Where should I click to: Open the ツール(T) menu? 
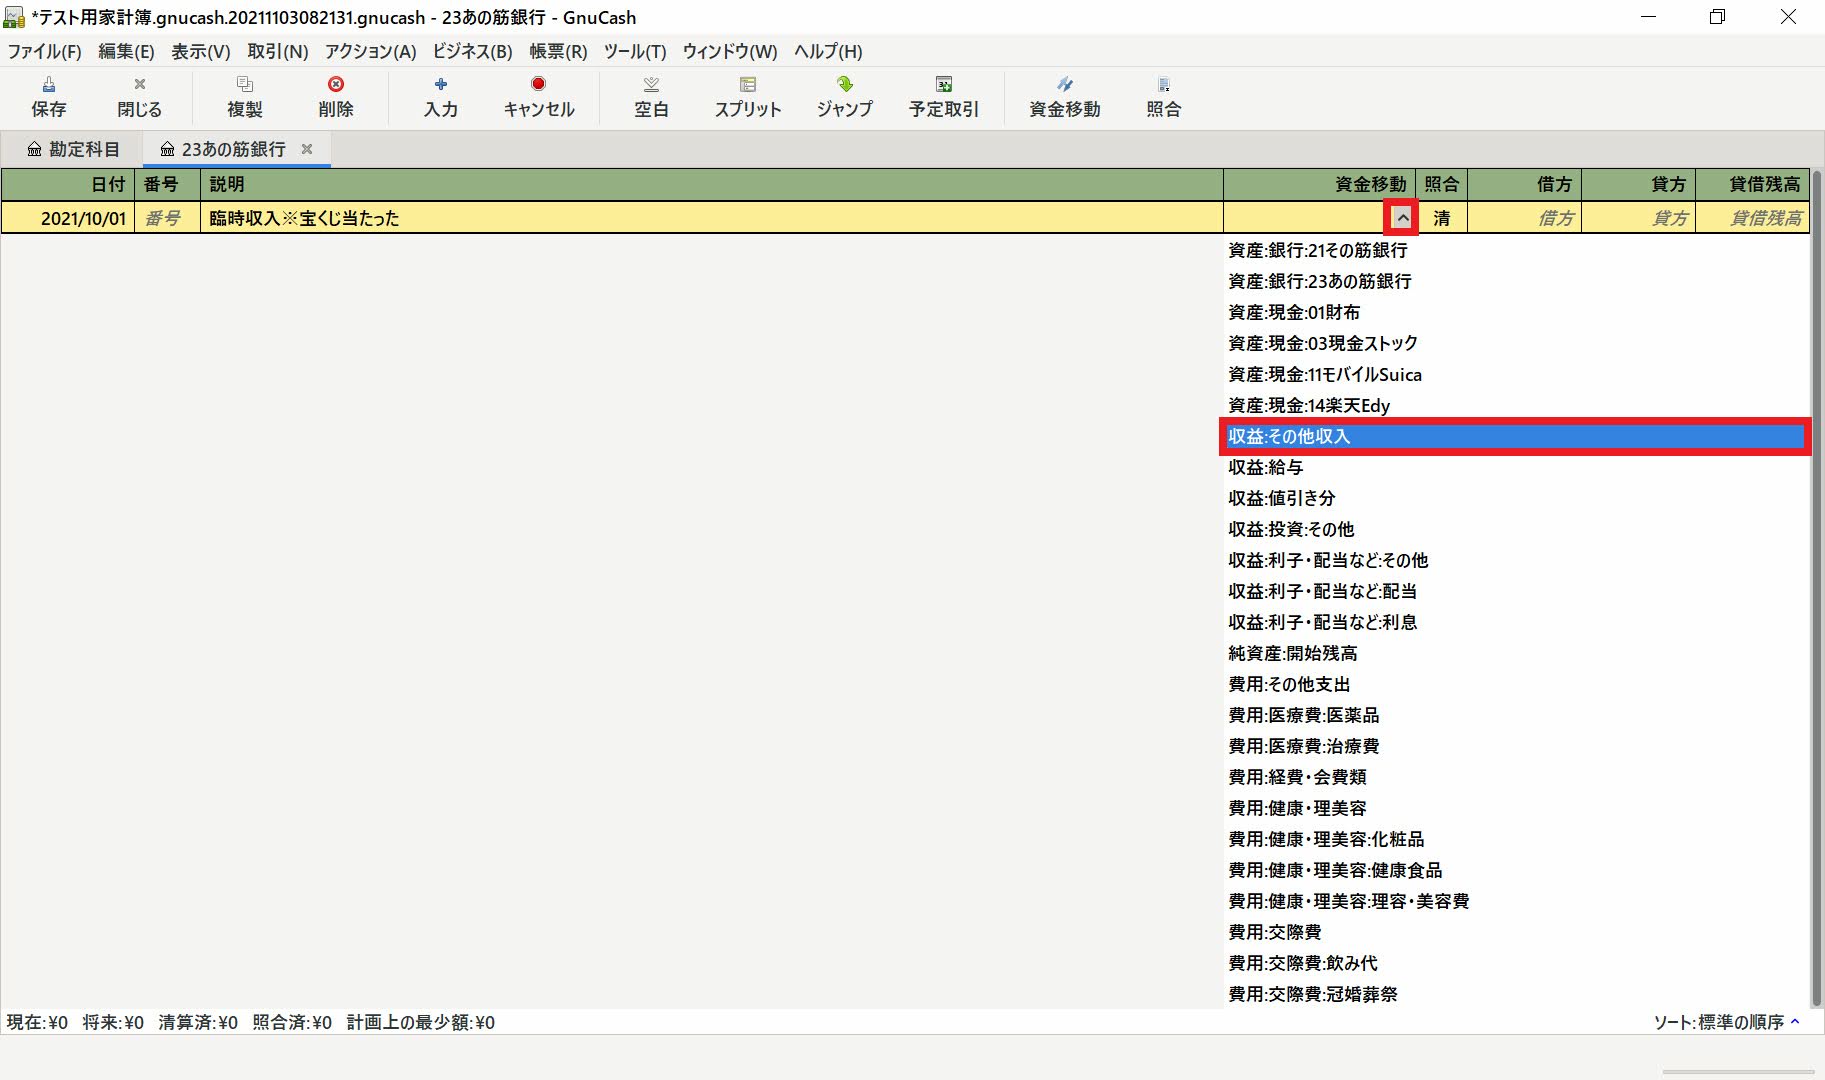pyautogui.click(x=634, y=51)
